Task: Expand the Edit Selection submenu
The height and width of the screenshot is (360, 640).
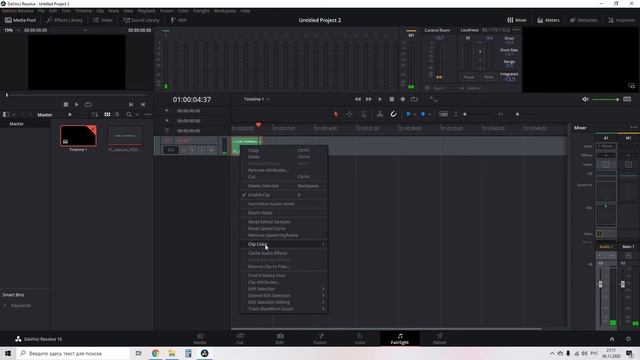Action: click(x=284, y=289)
